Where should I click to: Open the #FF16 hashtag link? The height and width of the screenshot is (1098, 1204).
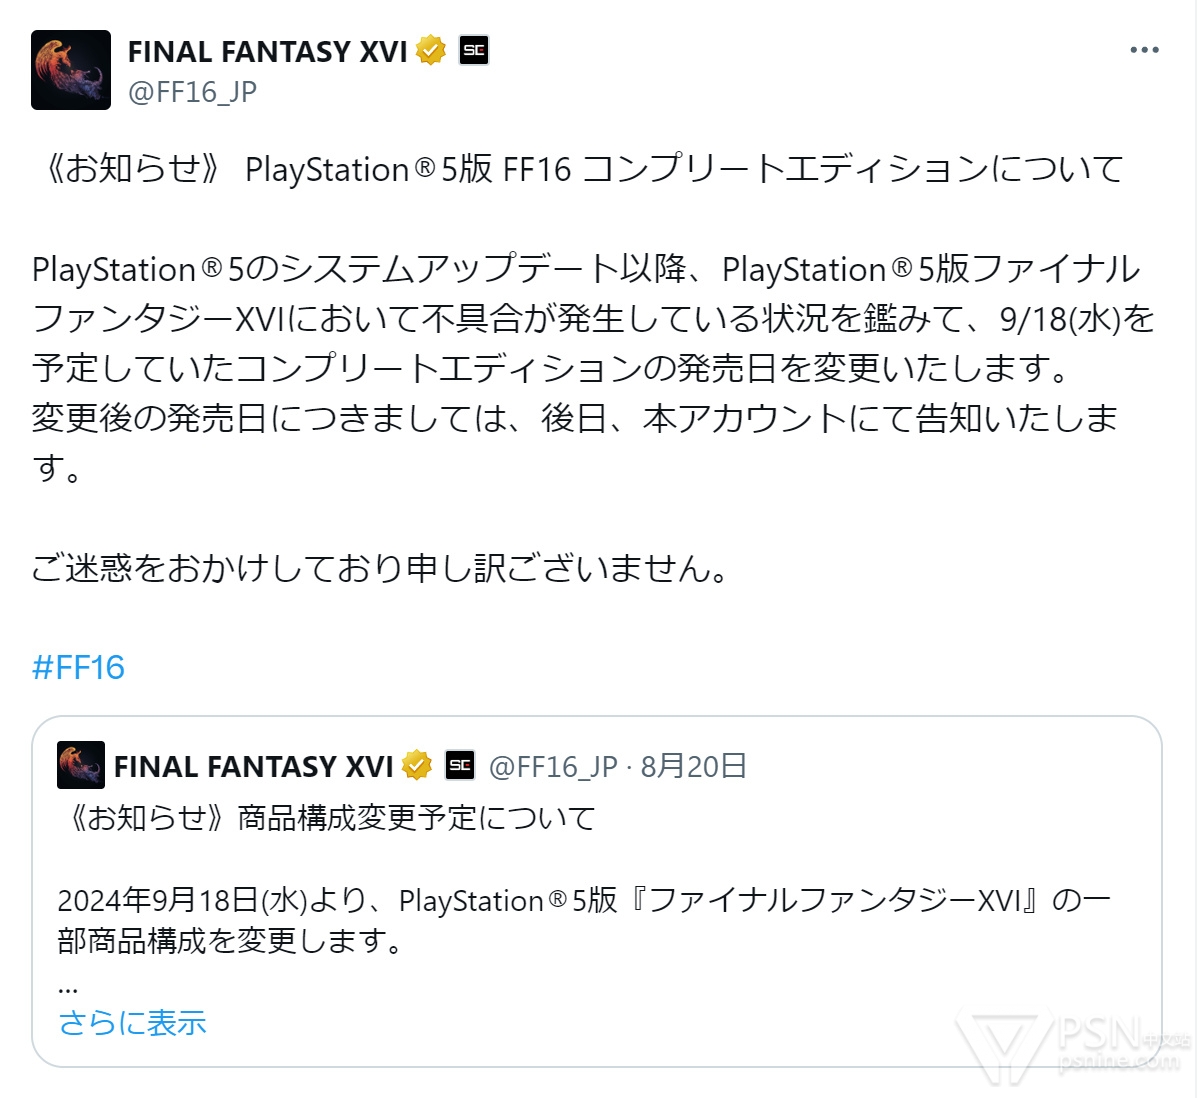click(x=78, y=667)
